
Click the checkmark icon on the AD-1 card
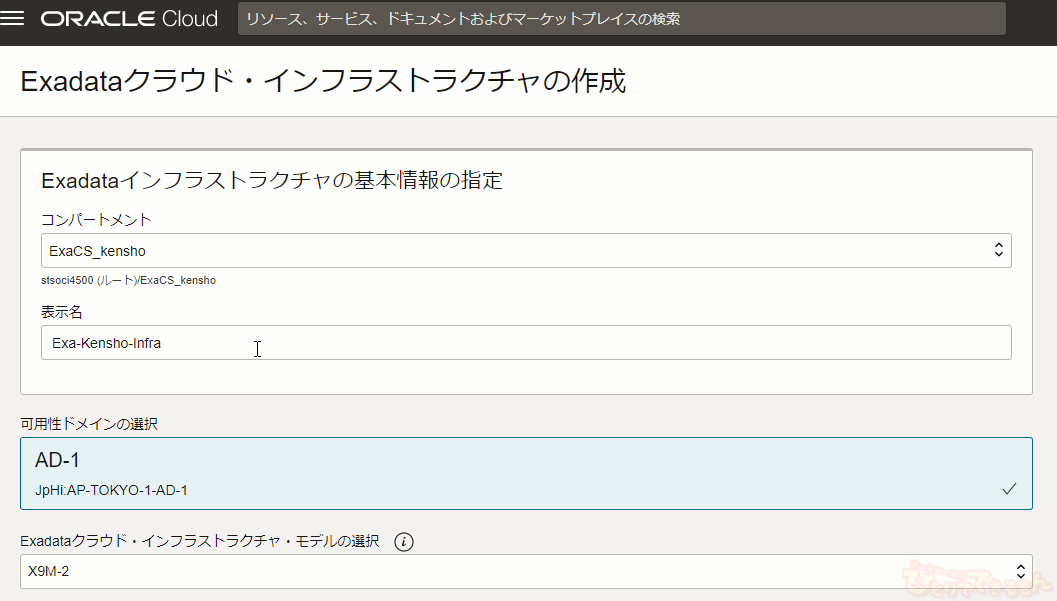[1010, 489]
